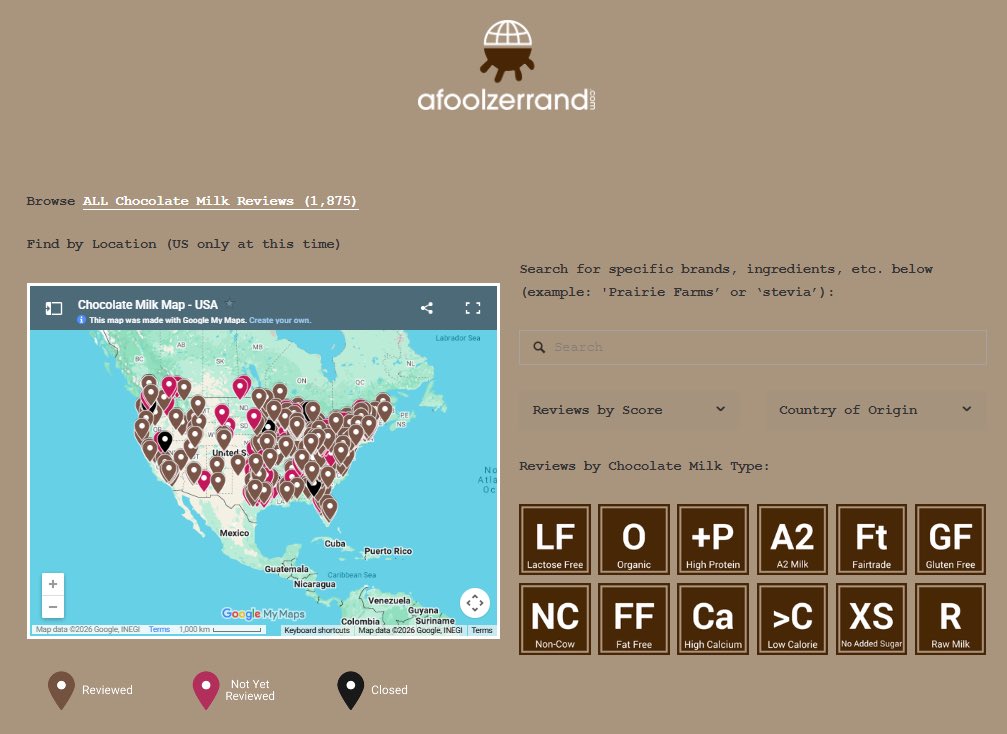Click the black closed pin in California
Screen dimensions: 1007x734
coord(165,441)
